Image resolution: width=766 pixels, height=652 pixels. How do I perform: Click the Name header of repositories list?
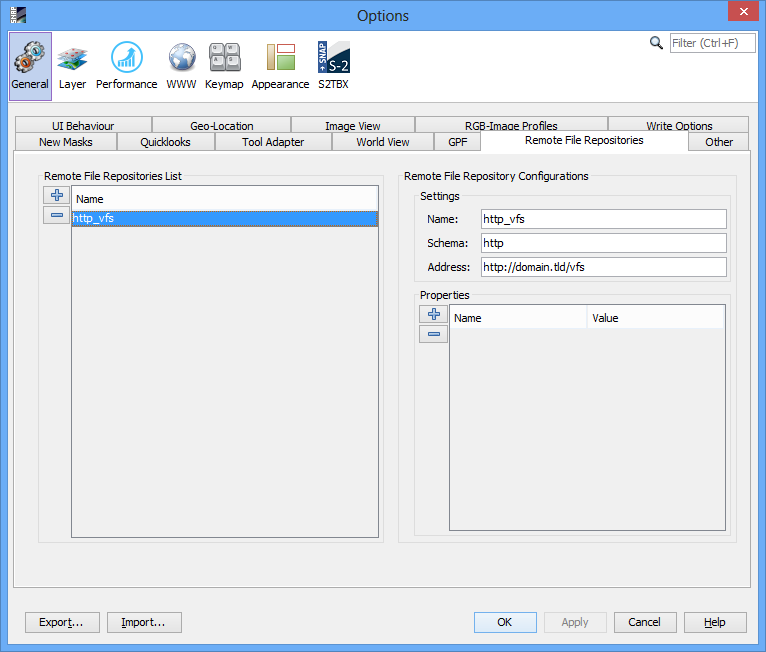(x=225, y=199)
